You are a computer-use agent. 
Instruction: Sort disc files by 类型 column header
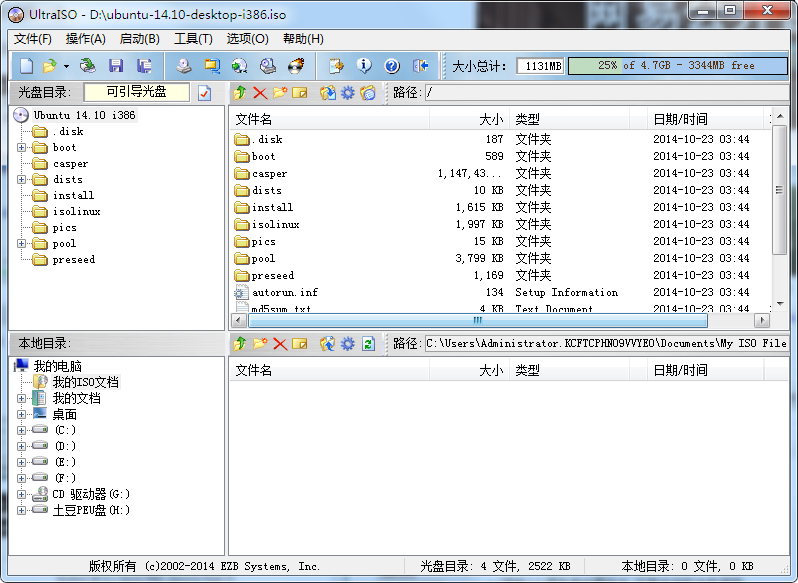(x=569, y=120)
